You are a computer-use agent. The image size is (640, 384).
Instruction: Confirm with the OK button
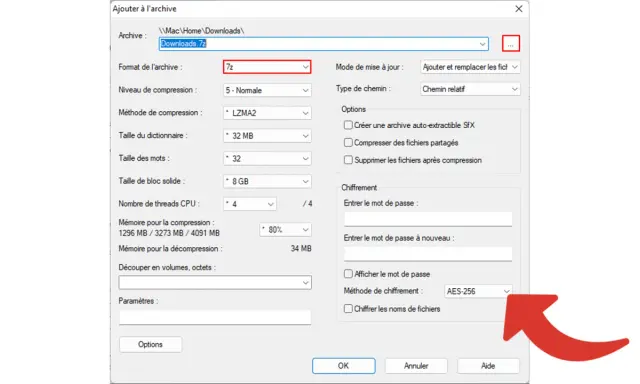click(x=344, y=366)
